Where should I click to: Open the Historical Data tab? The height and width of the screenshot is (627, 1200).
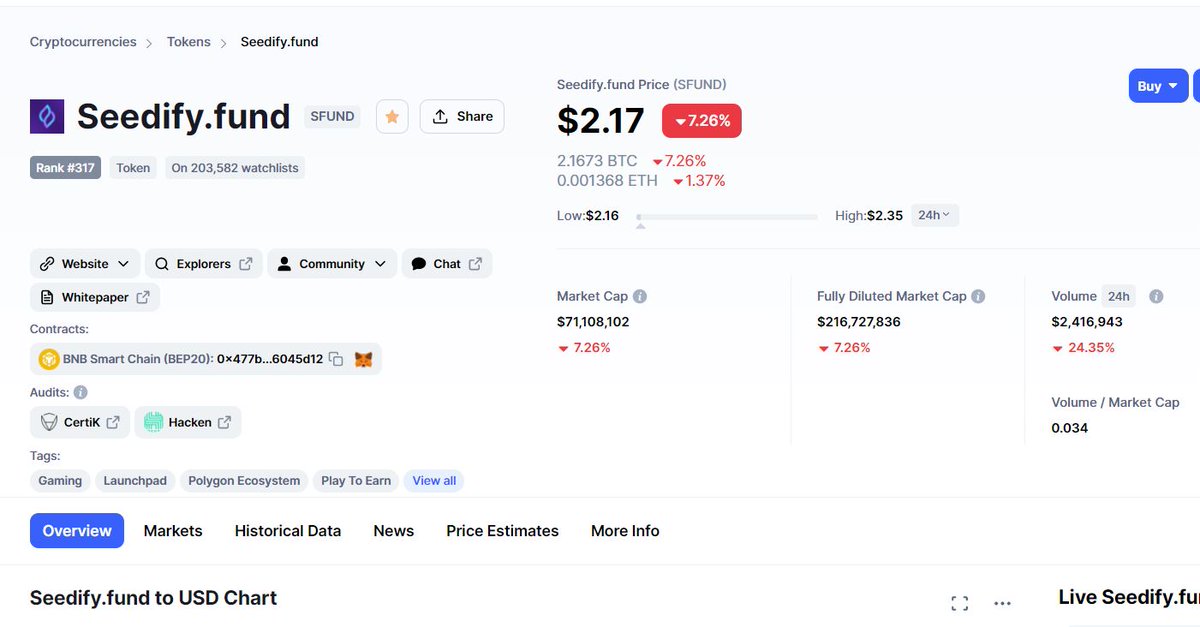[x=288, y=531]
